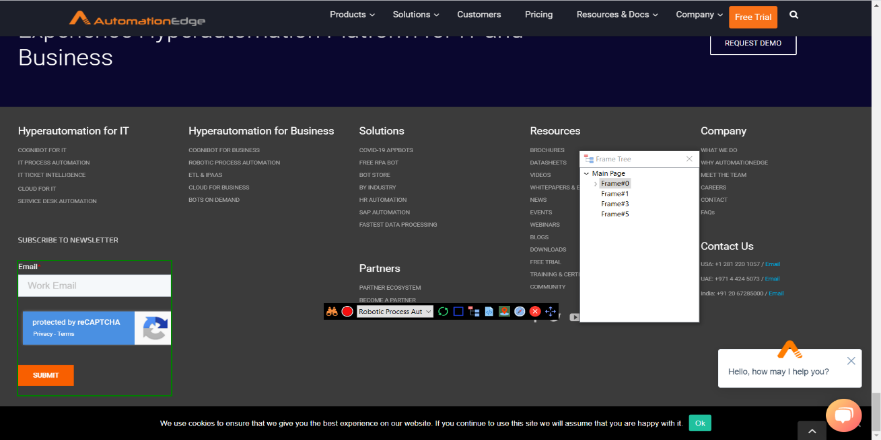Open the Robotic Process Aut combo box

pos(395,311)
